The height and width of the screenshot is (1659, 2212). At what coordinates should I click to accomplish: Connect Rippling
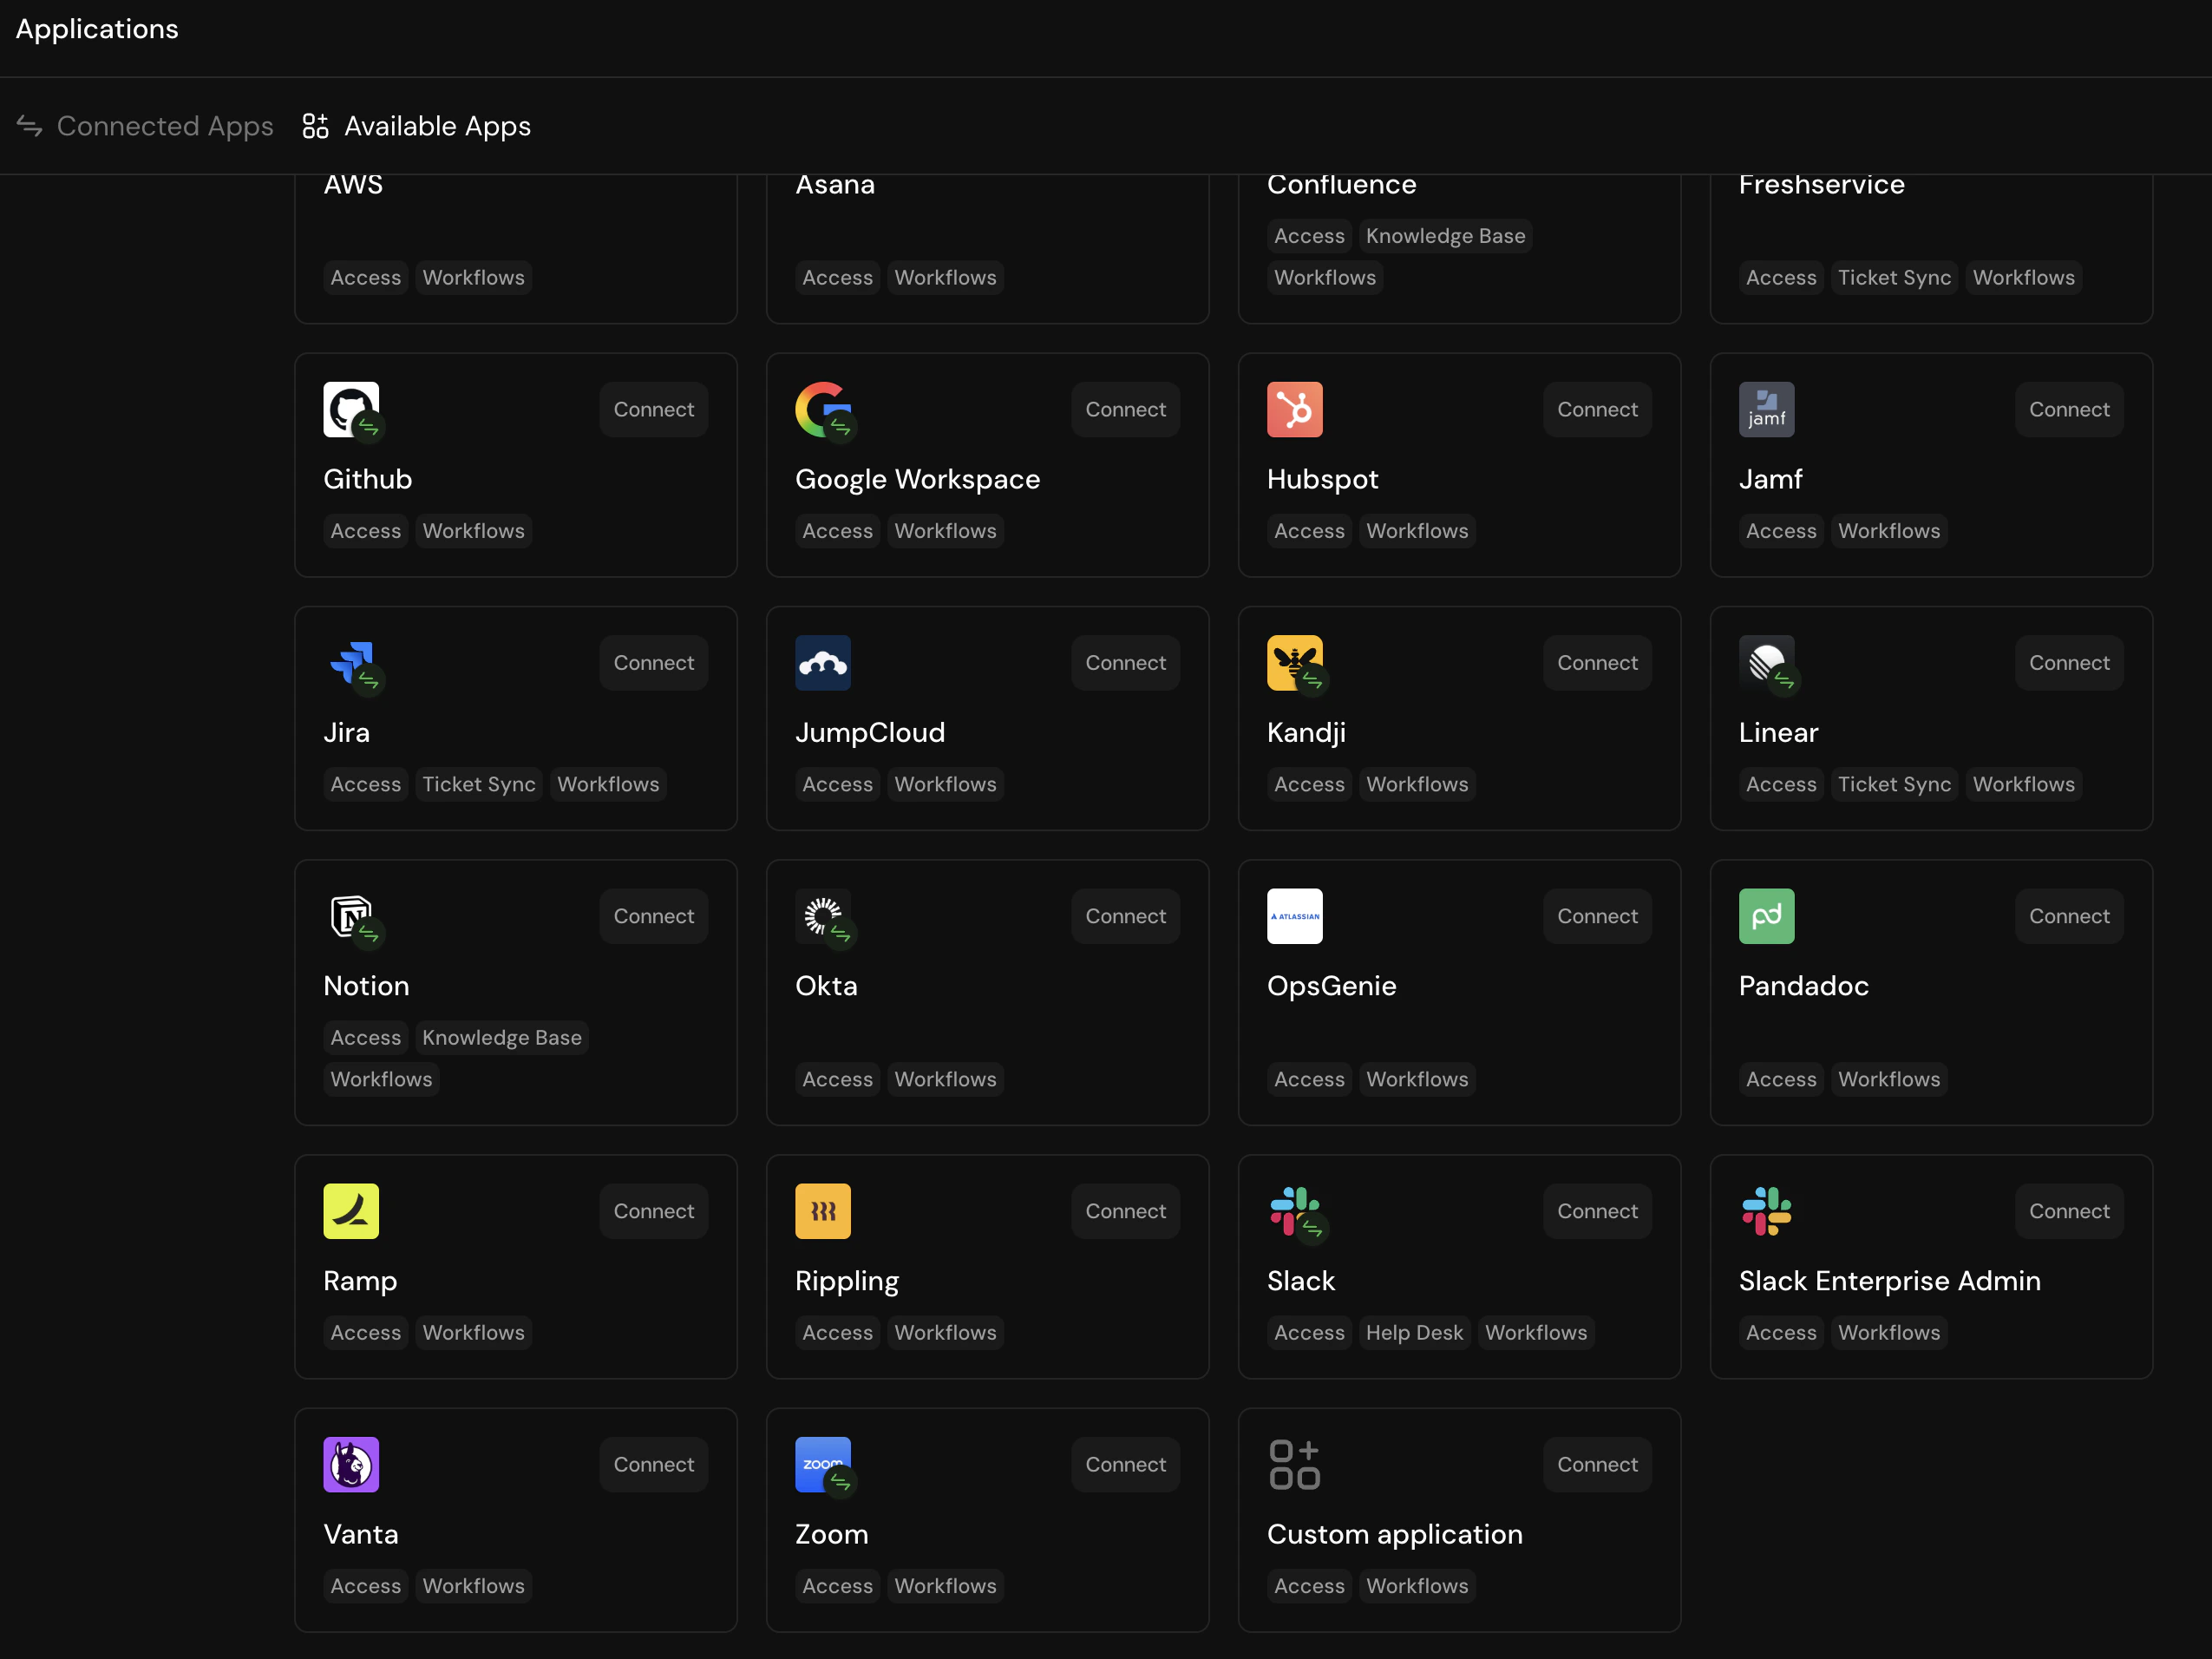pos(1124,1211)
